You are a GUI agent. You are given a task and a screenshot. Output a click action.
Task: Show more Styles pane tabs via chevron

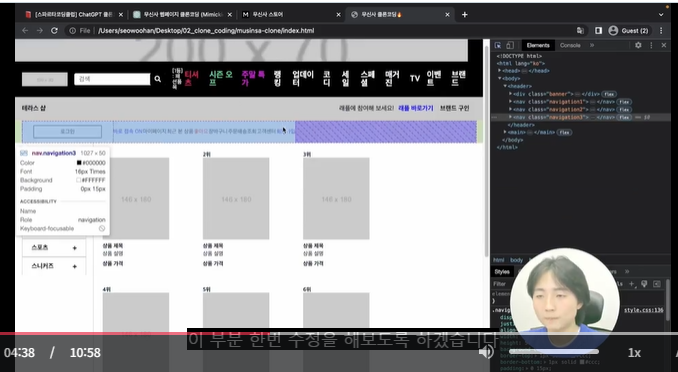(627, 272)
